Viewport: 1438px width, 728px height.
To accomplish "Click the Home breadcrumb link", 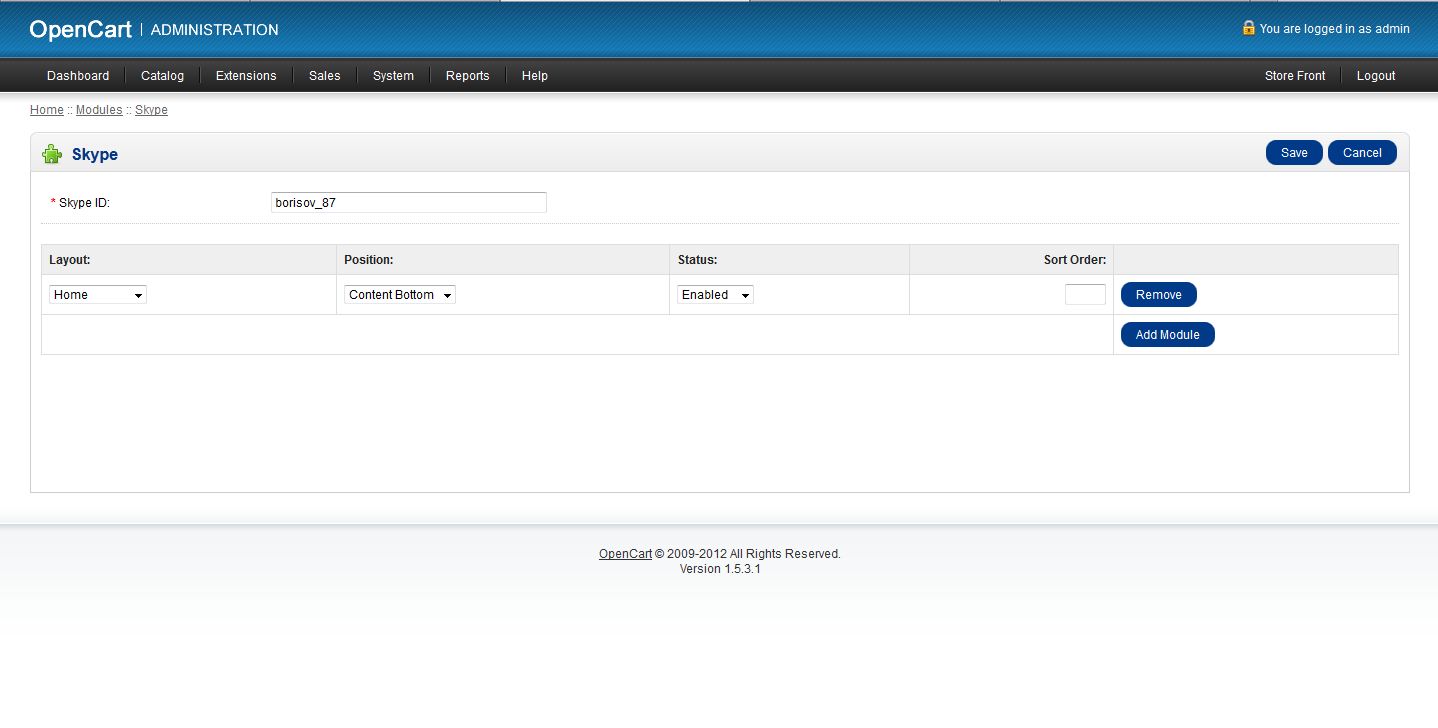I will pyautogui.click(x=47, y=110).
